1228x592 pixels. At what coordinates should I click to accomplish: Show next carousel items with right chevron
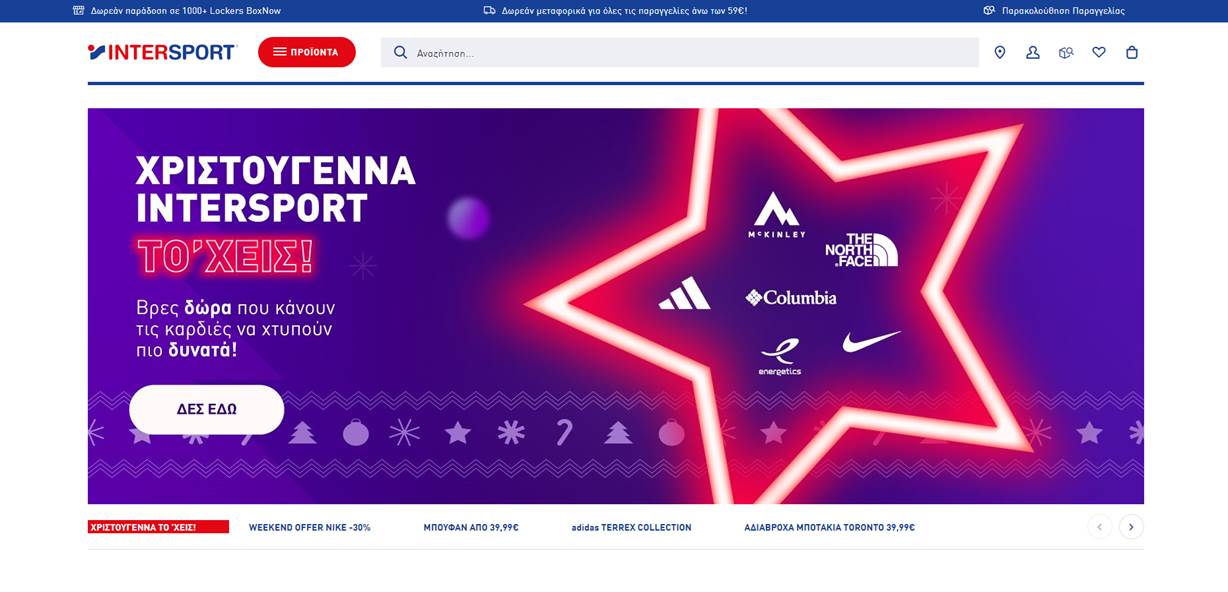point(1131,527)
